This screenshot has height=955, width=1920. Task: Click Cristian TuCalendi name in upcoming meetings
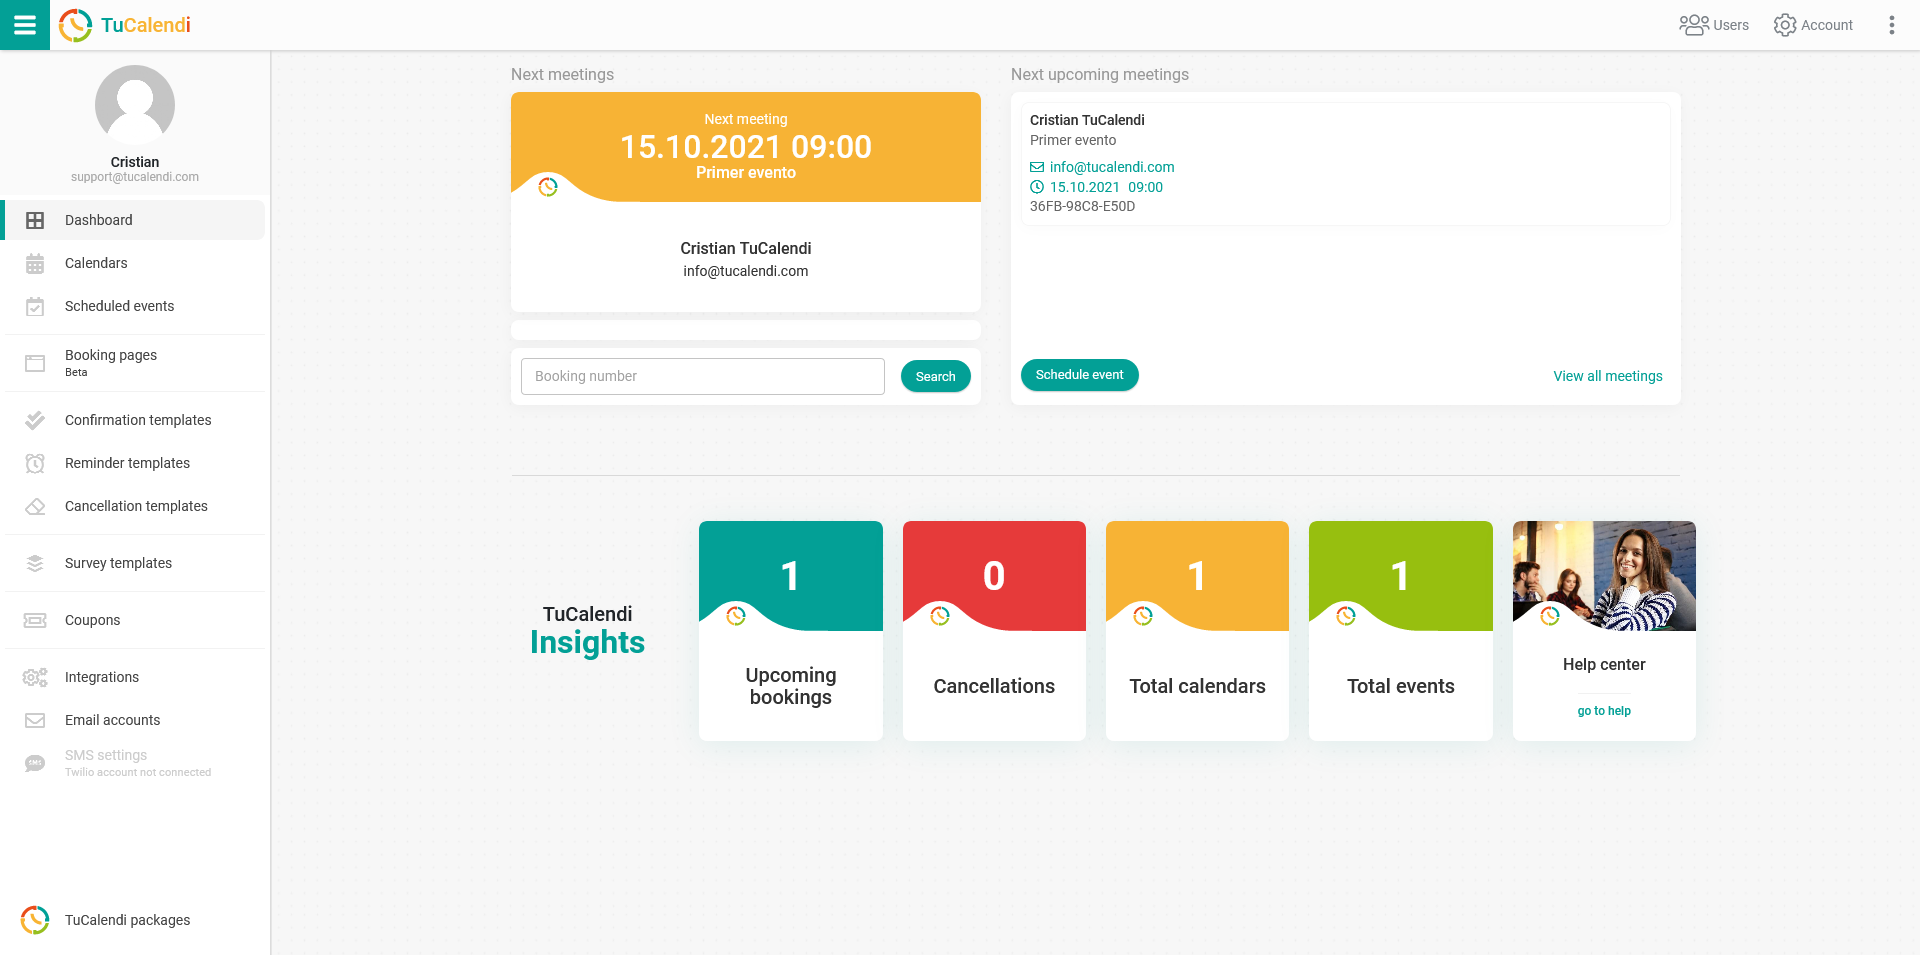1087,120
